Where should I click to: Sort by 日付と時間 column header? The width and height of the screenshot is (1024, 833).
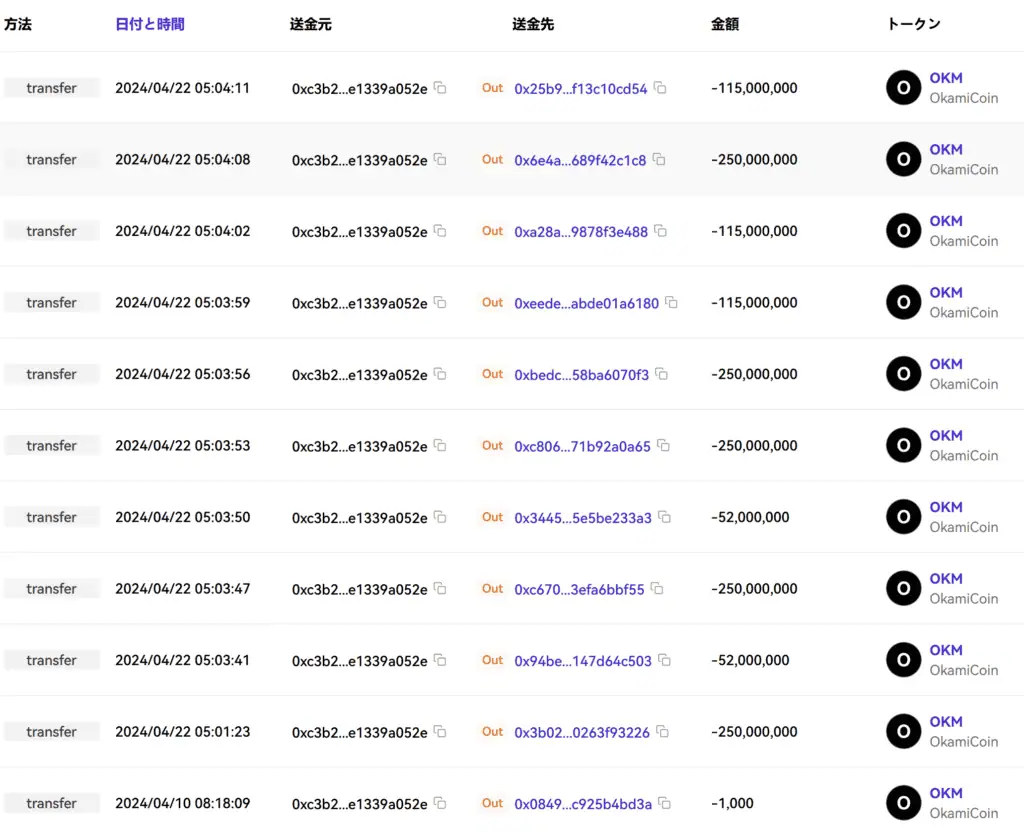click(150, 24)
